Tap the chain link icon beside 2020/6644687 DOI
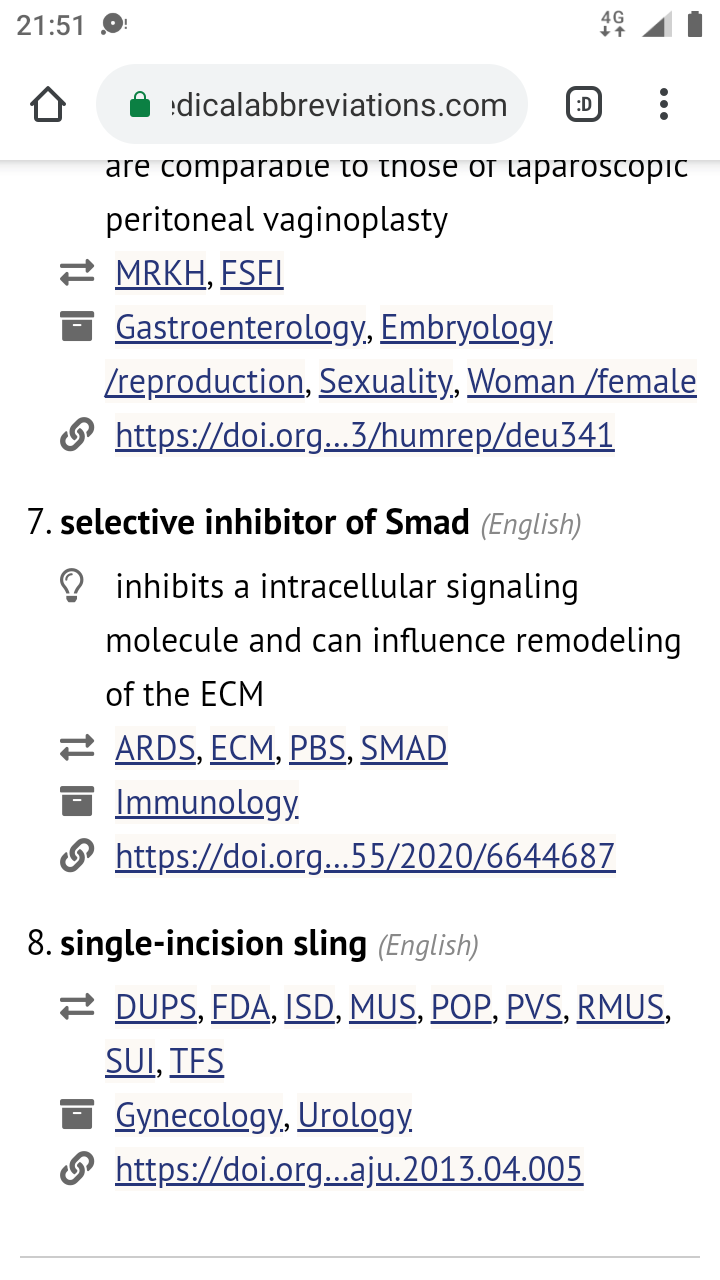 (77, 856)
